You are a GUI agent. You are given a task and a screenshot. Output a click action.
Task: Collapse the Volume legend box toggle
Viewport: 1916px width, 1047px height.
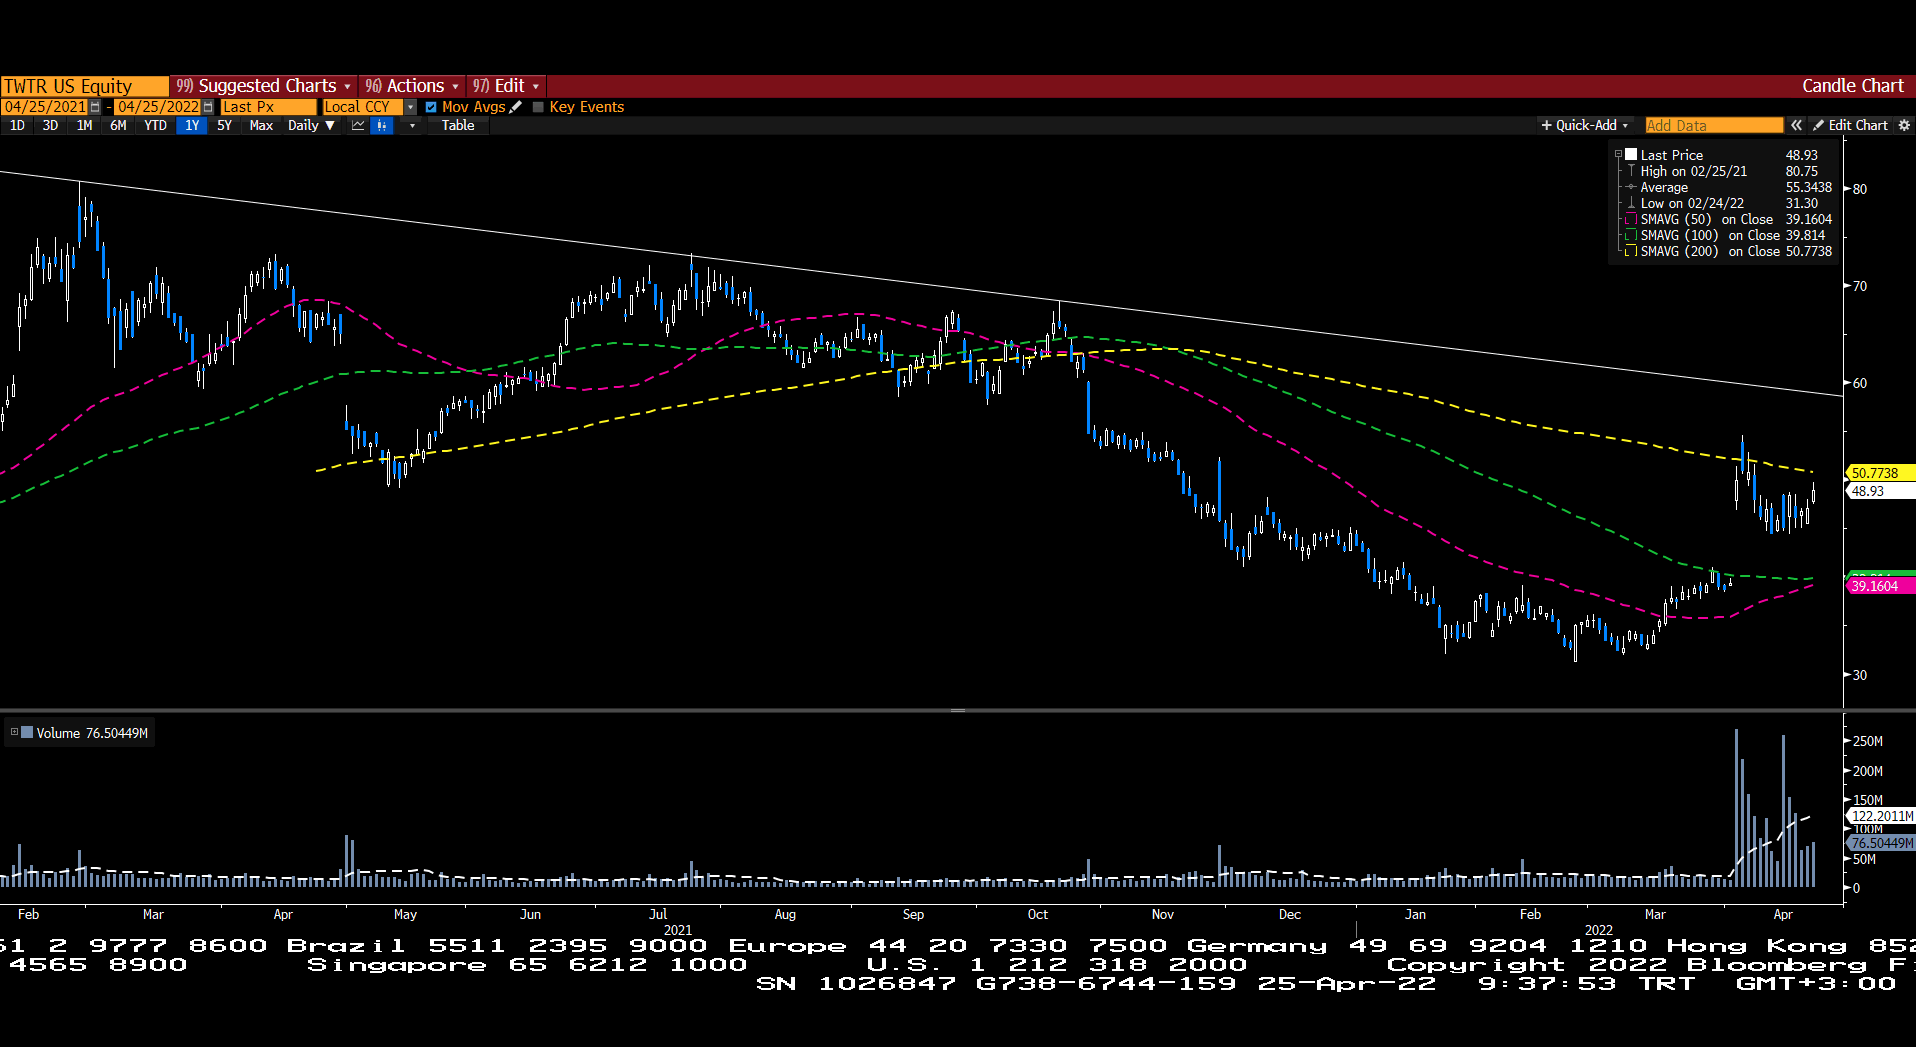(14, 732)
